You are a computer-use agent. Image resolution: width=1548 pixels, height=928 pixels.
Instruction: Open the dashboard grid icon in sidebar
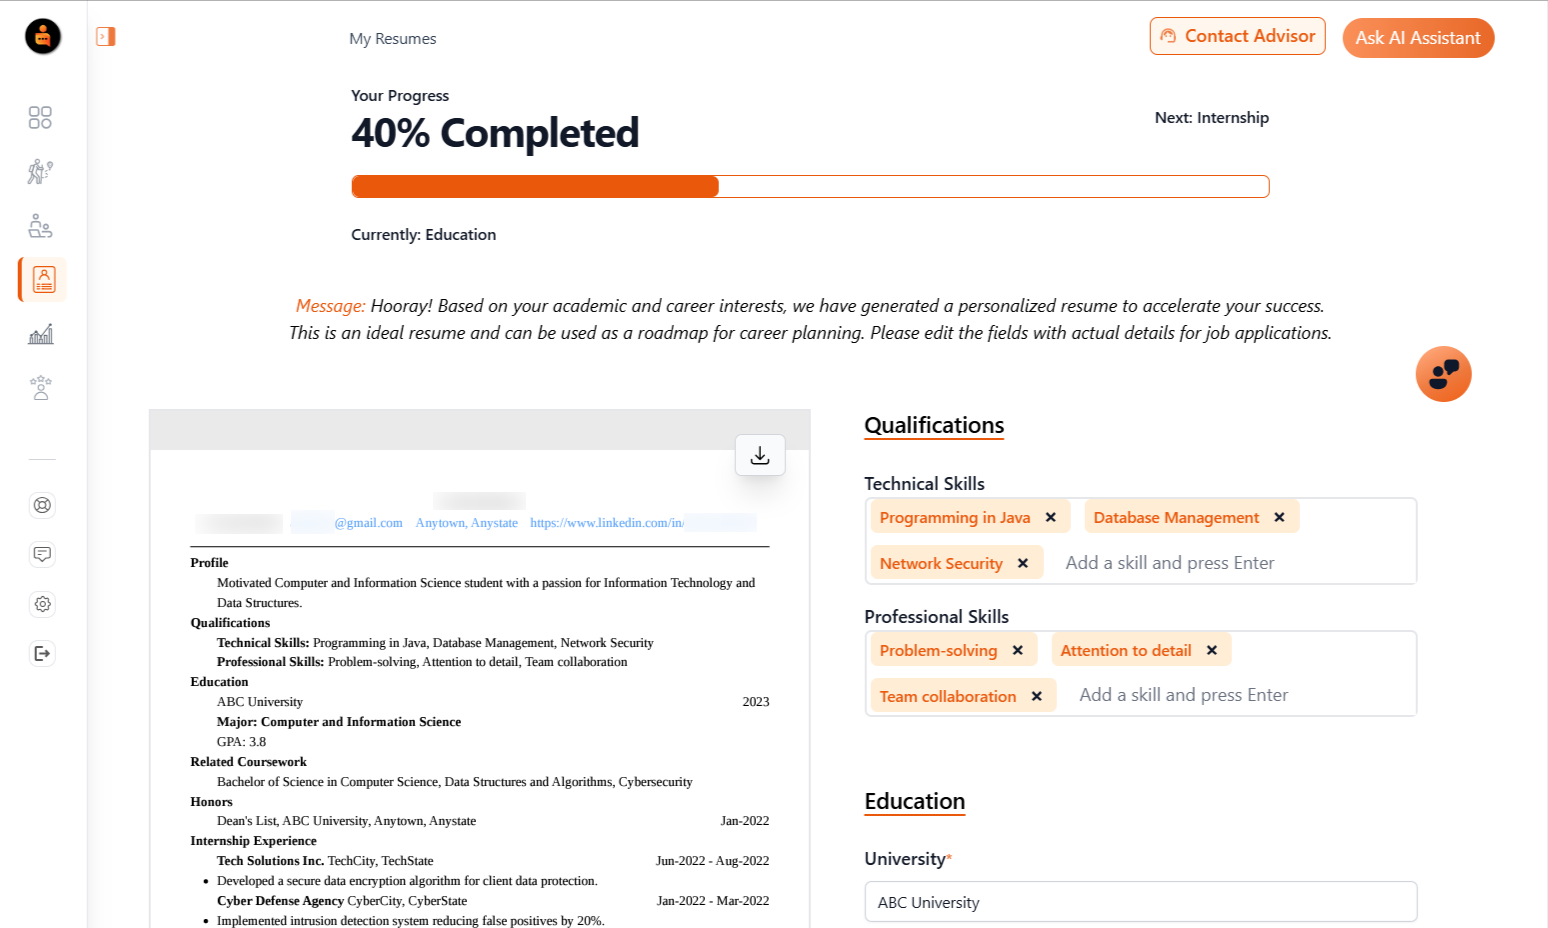(40, 118)
